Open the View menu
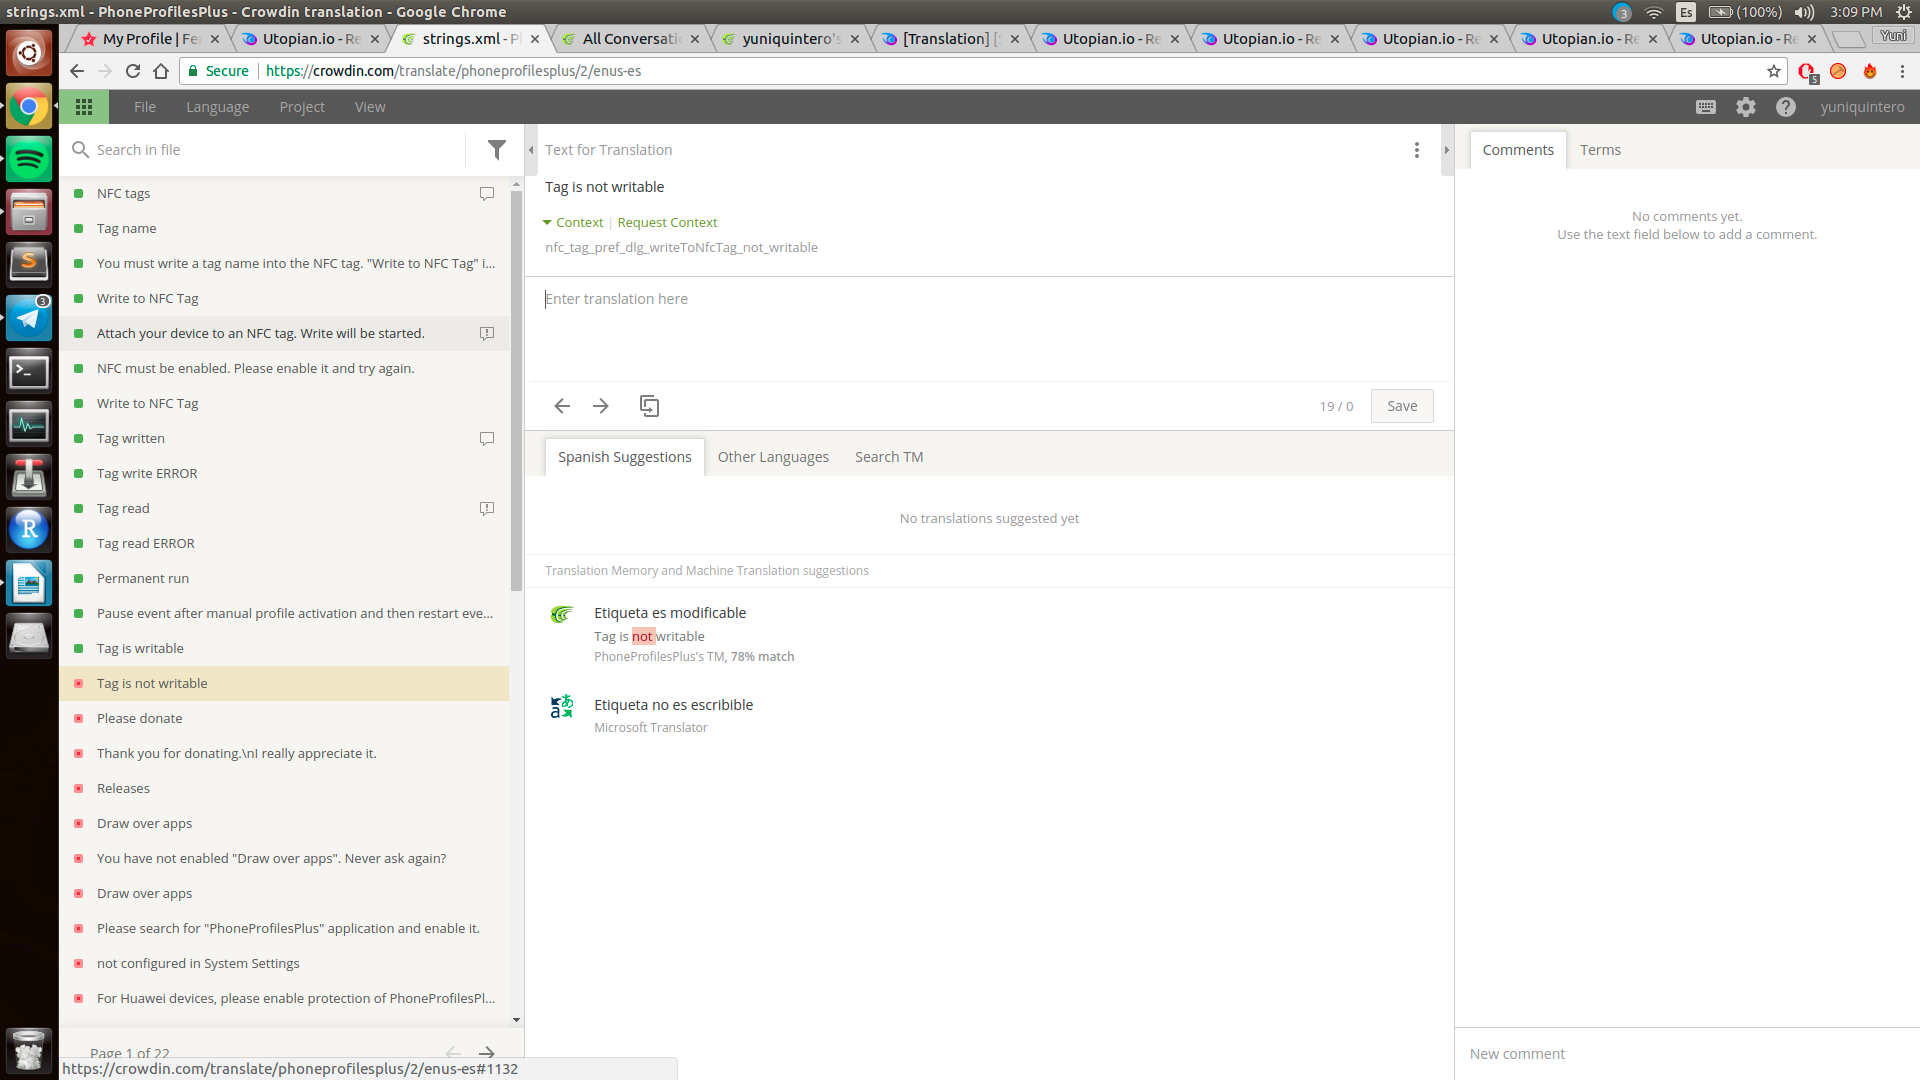This screenshot has height=1080, width=1920. (x=370, y=107)
